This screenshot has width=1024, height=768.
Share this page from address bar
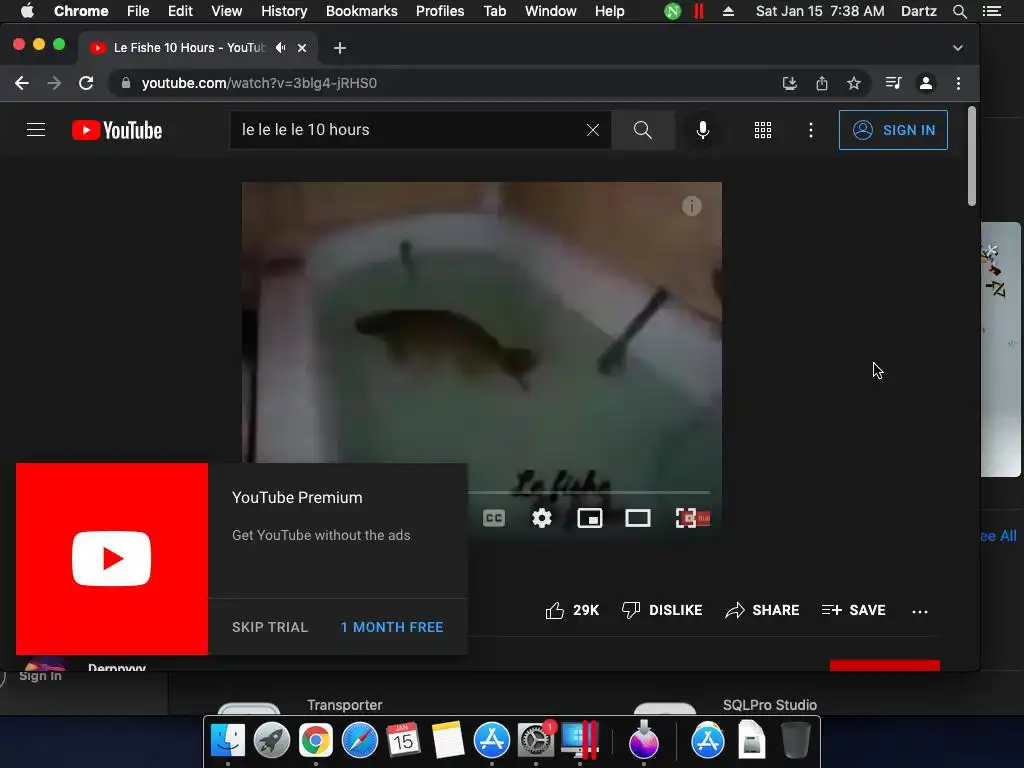(822, 83)
